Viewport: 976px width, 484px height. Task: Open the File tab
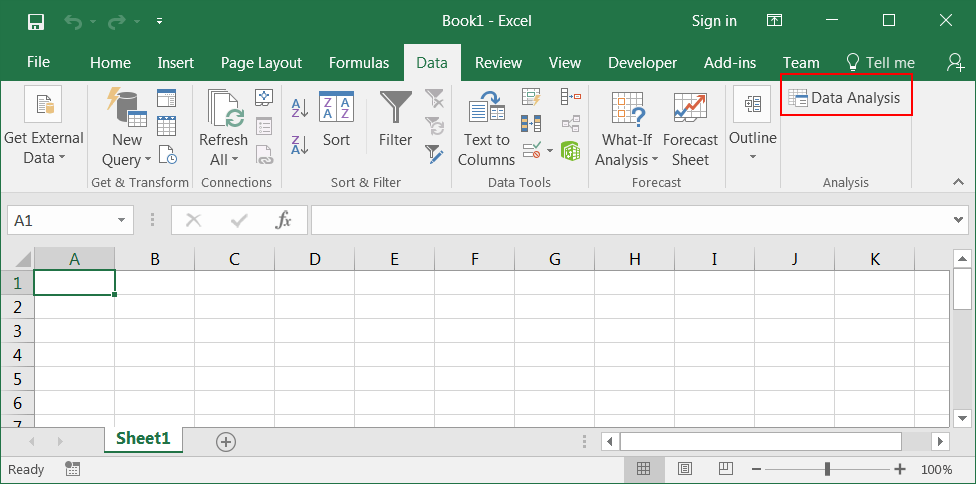(x=39, y=62)
